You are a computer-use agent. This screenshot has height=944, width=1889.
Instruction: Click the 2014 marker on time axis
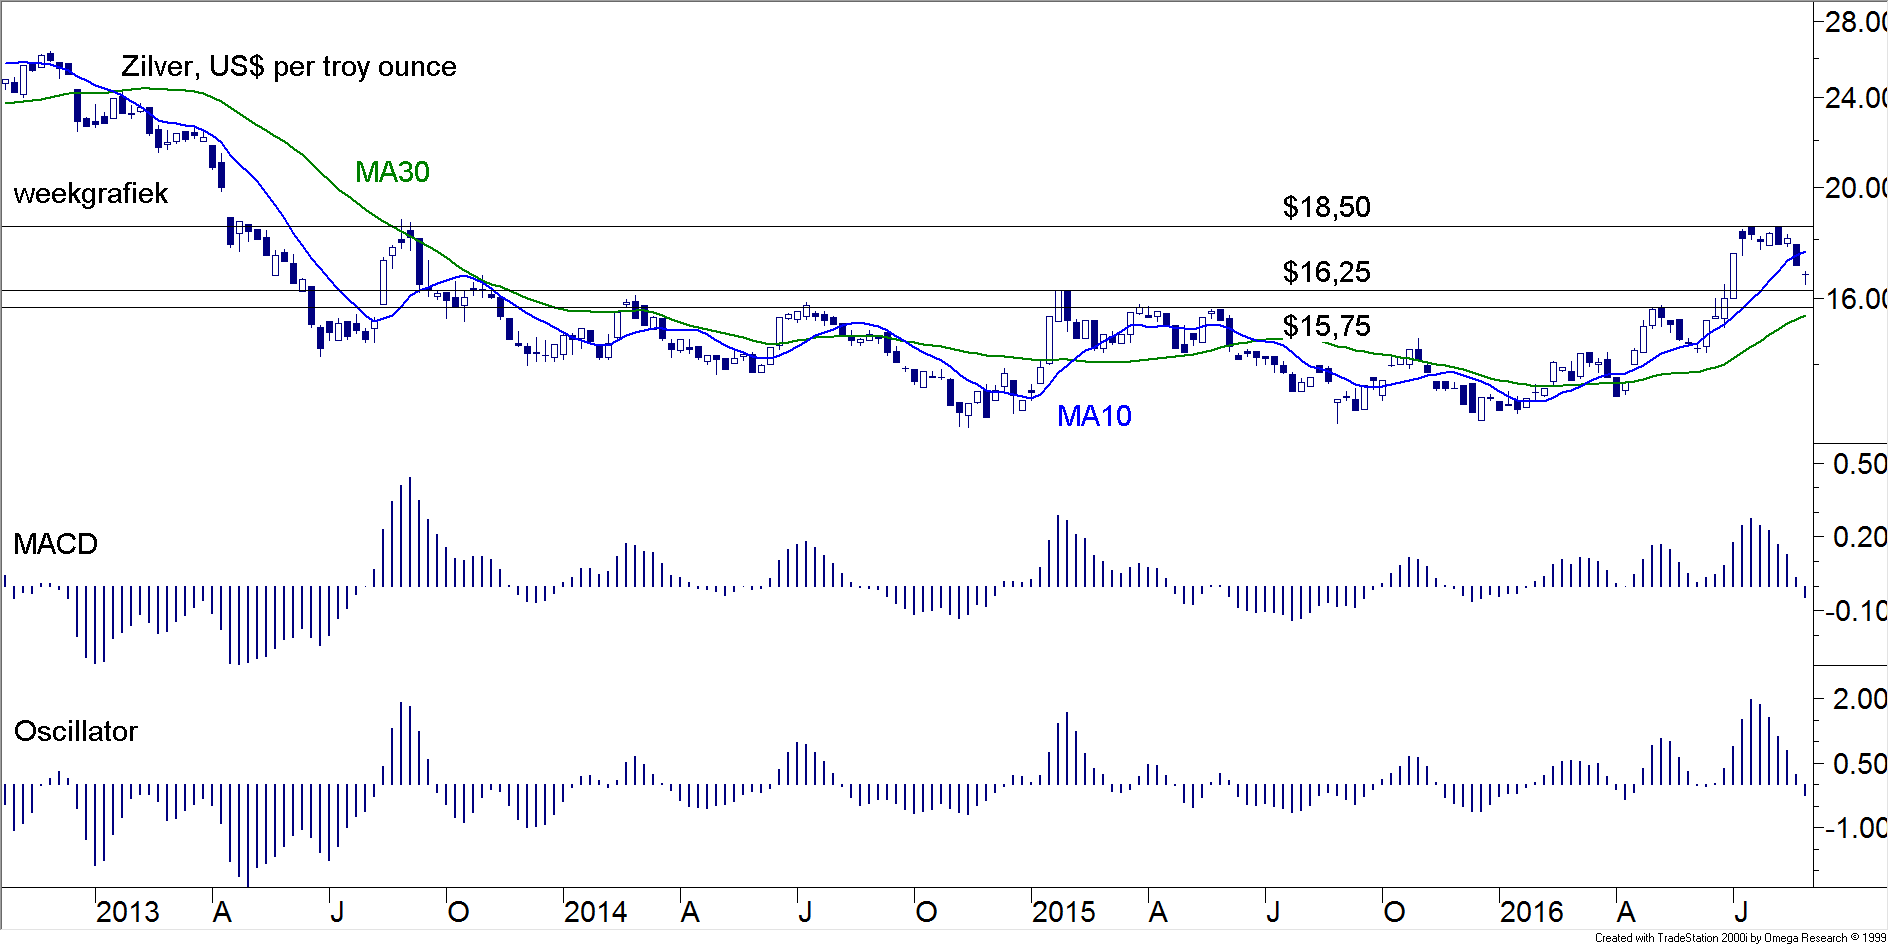pyautogui.click(x=595, y=912)
